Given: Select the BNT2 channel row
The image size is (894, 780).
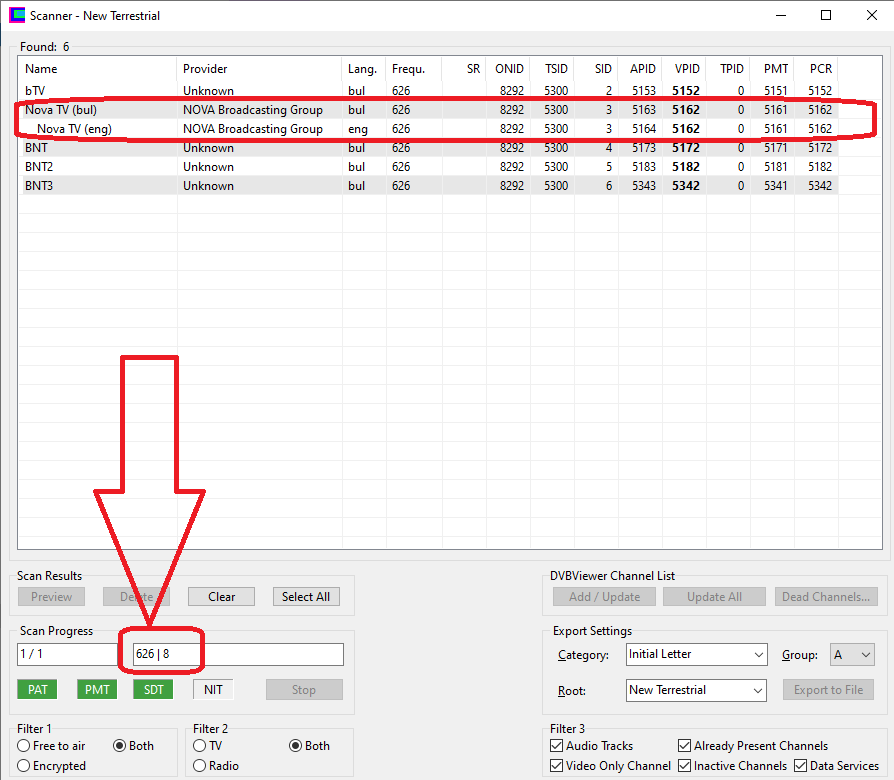Looking at the screenshot, I should (428, 166).
